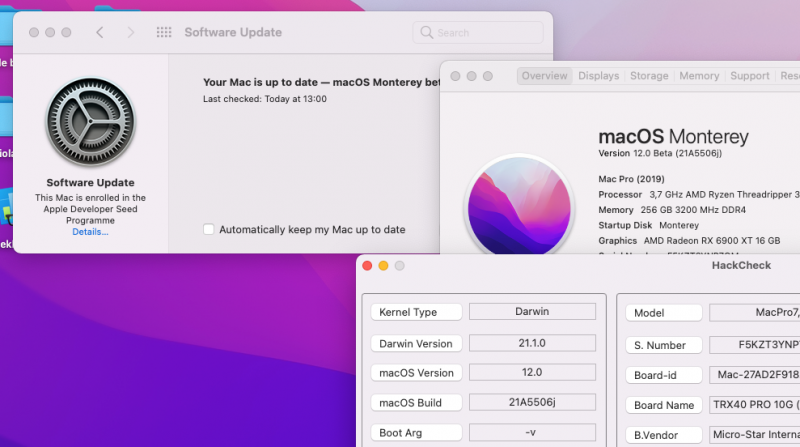Click the Last checked: Today at 13:00 text
The image size is (800, 447).
click(265, 99)
